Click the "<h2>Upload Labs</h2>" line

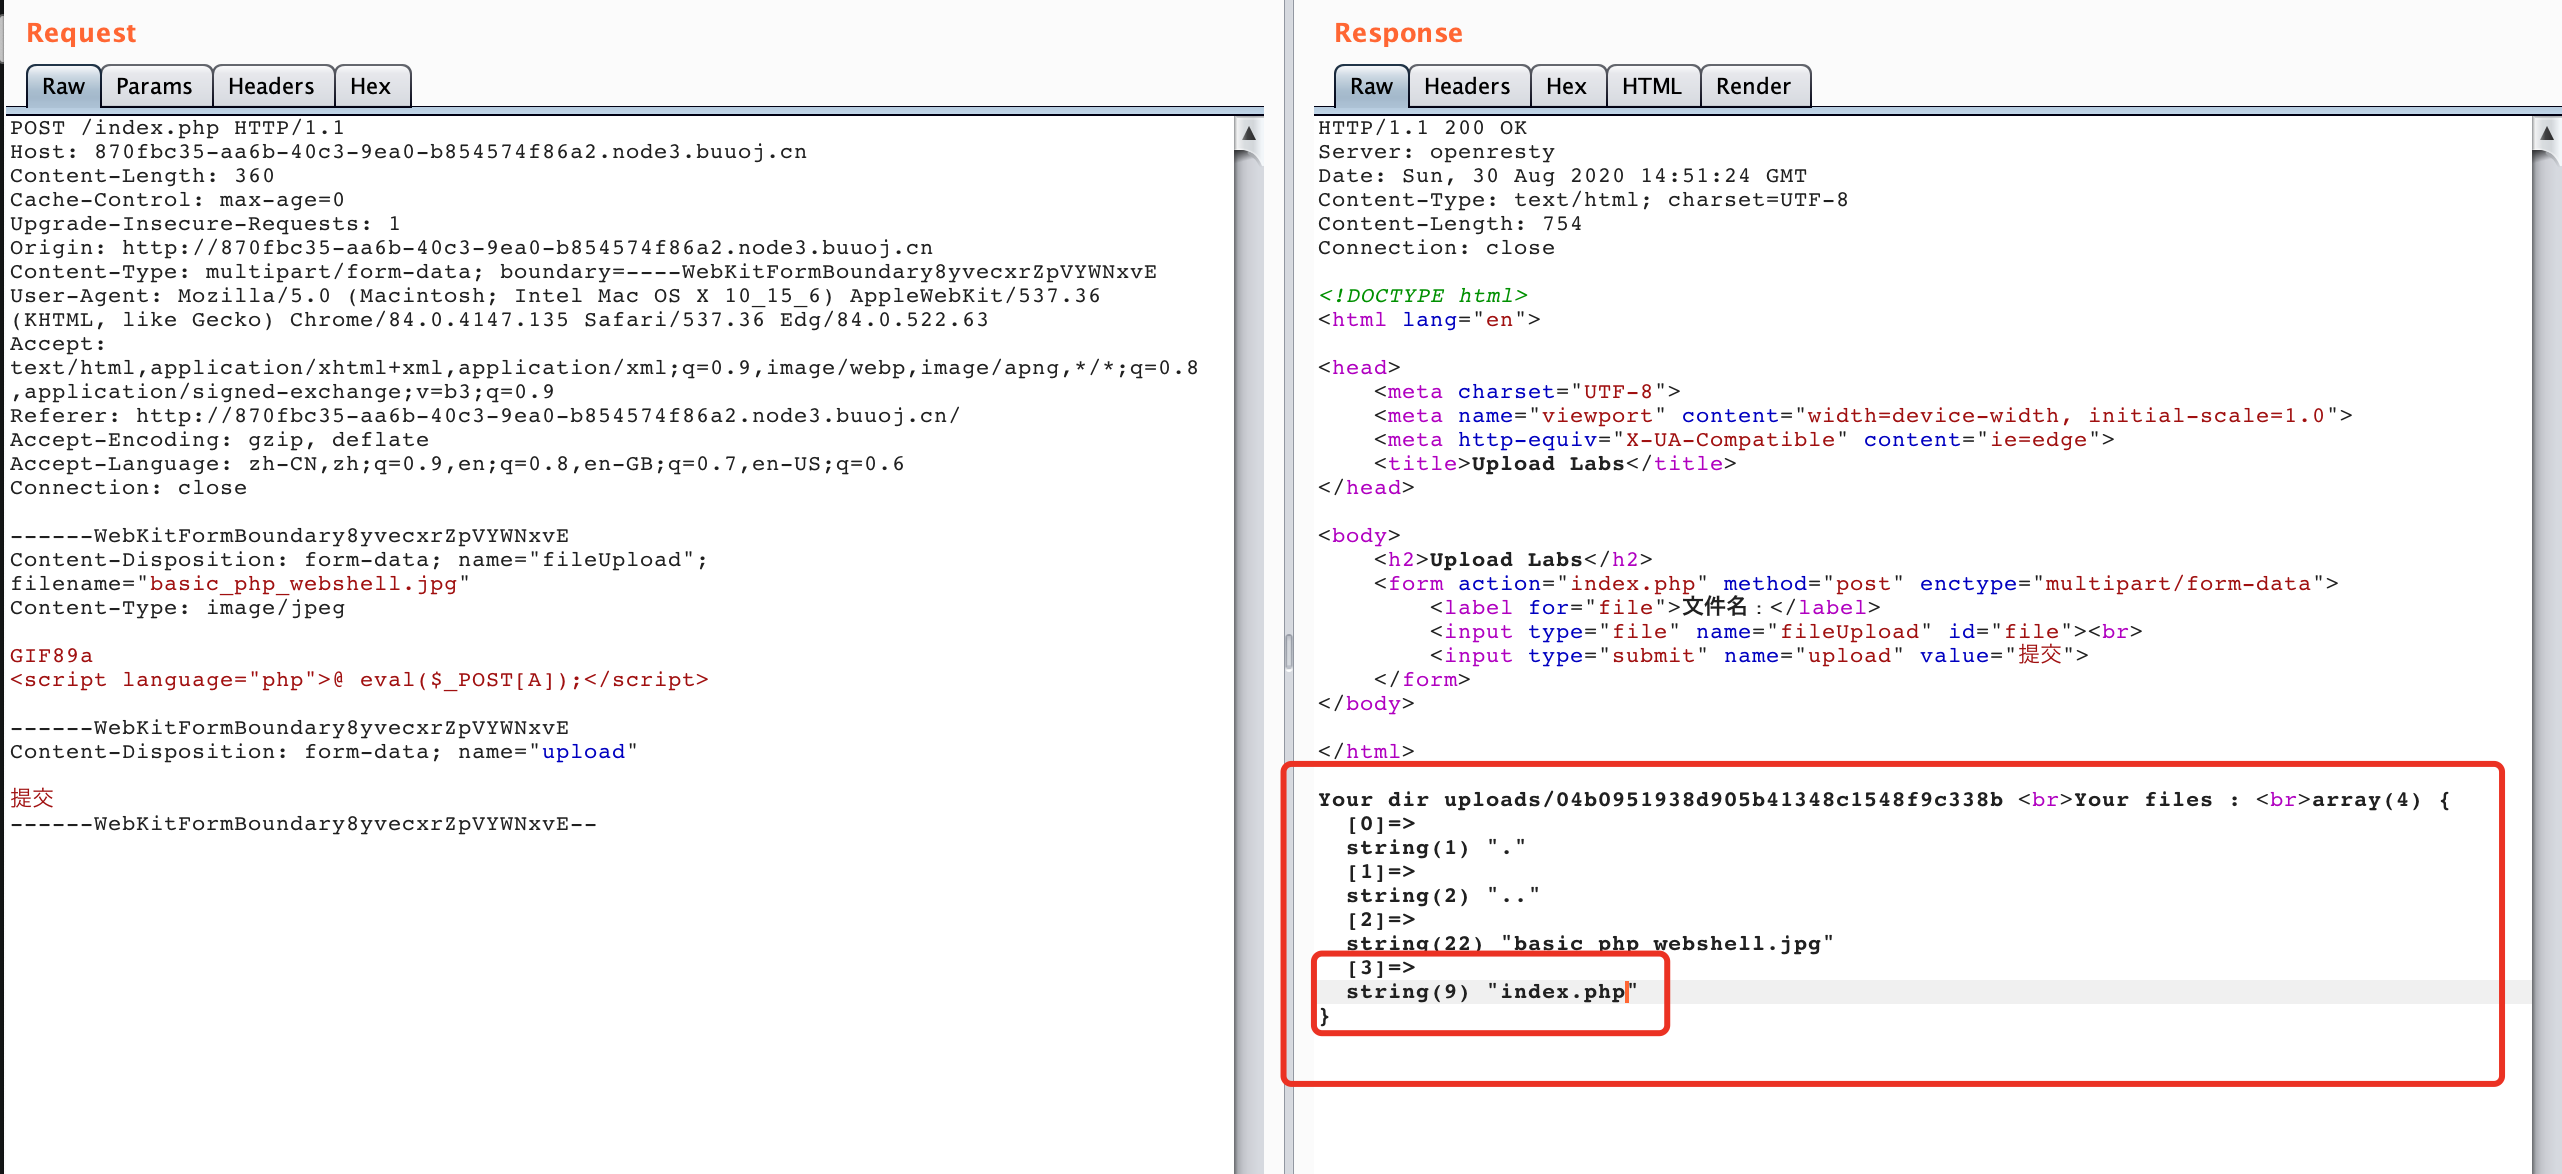pos(1513,560)
